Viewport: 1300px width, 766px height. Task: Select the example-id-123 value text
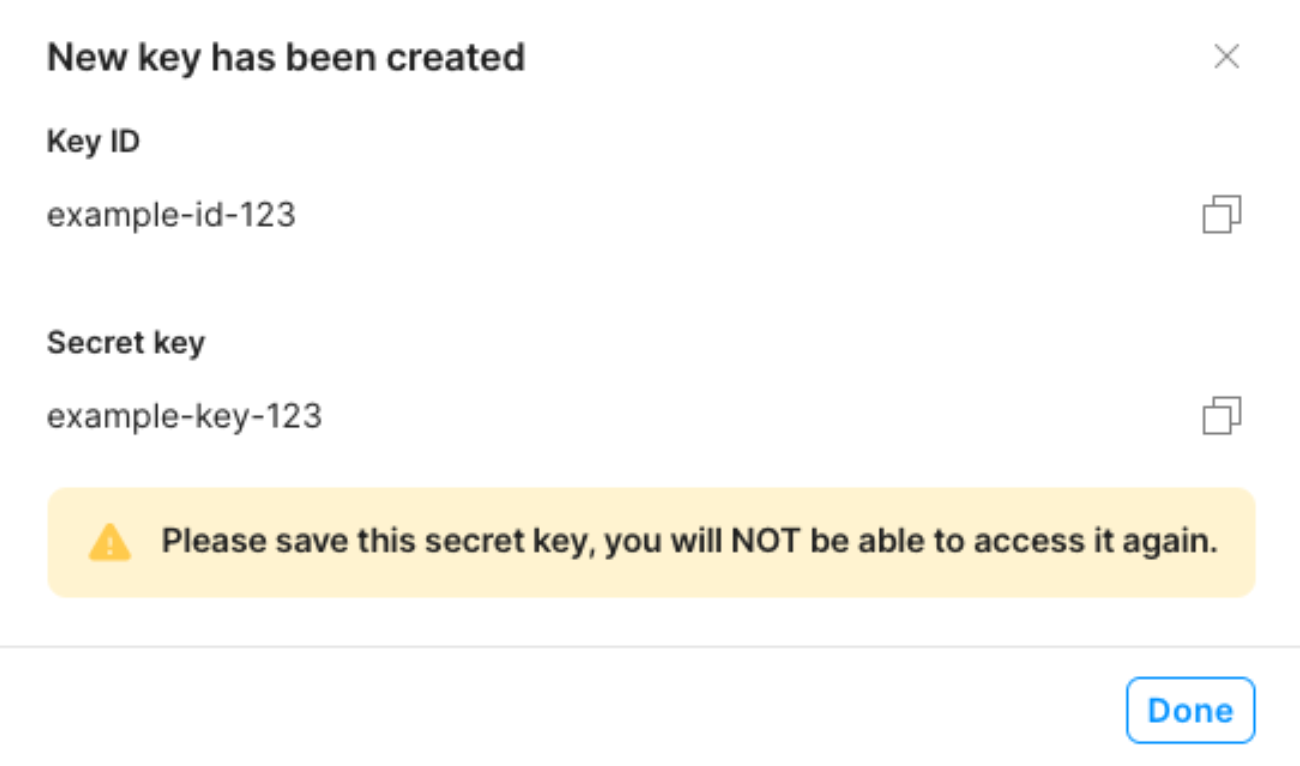click(x=171, y=215)
